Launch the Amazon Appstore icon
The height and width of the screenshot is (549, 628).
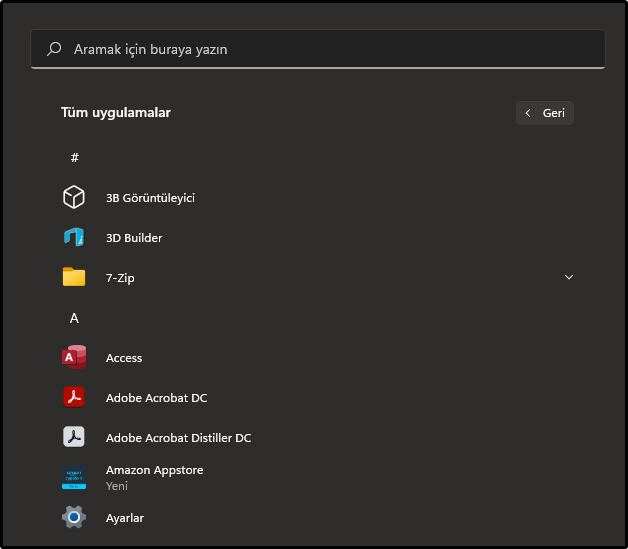pos(74,477)
